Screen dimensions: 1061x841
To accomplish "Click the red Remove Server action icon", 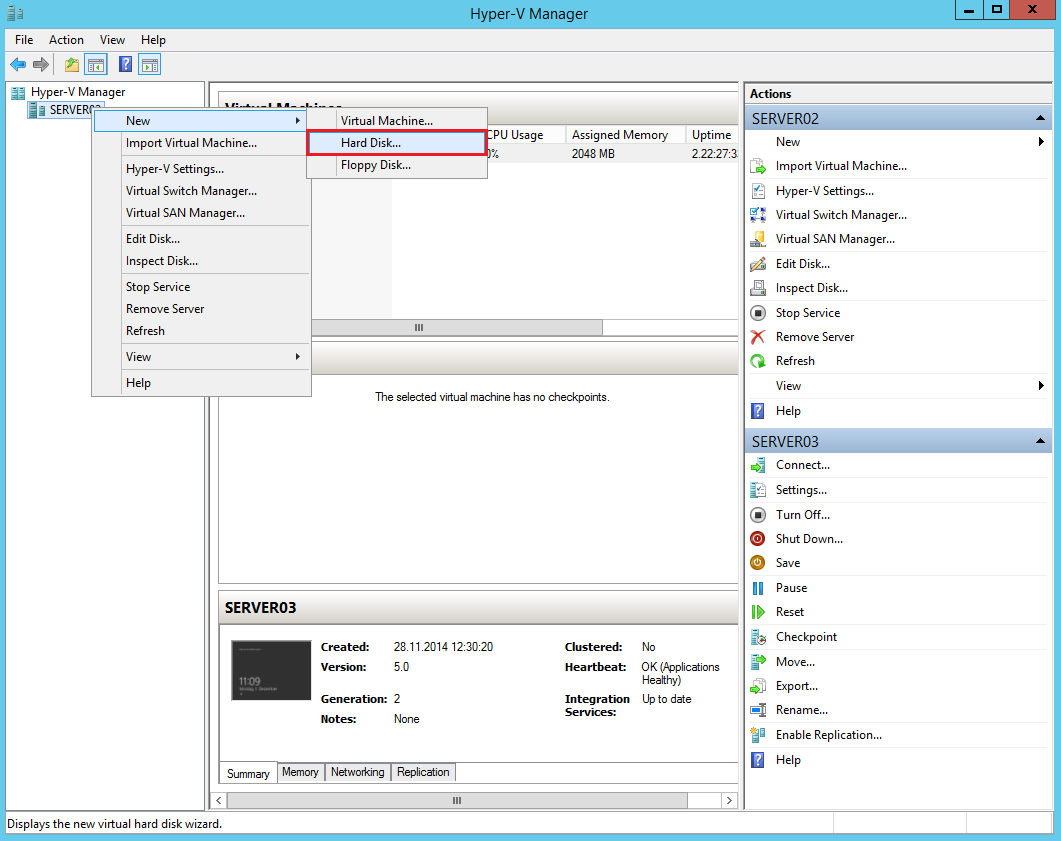I will (x=758, y=337).
